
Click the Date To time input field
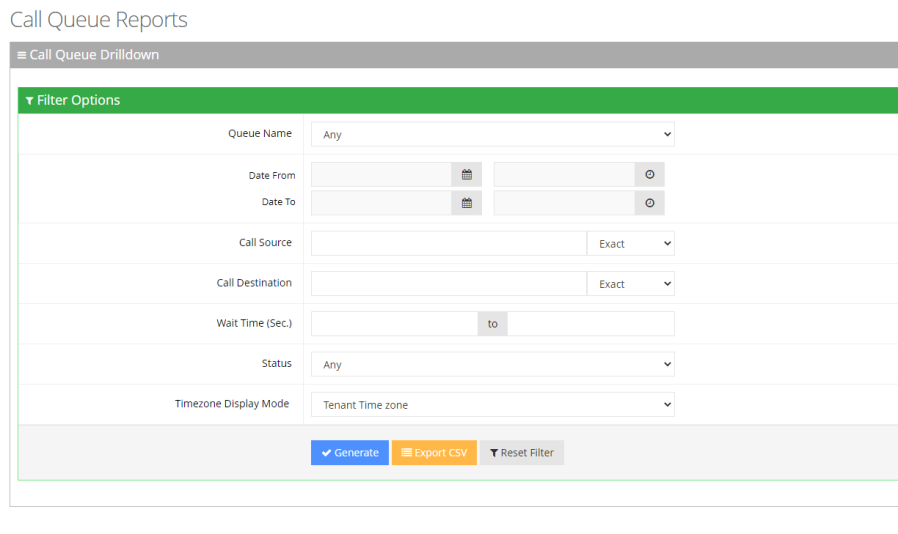coord(564,203)
